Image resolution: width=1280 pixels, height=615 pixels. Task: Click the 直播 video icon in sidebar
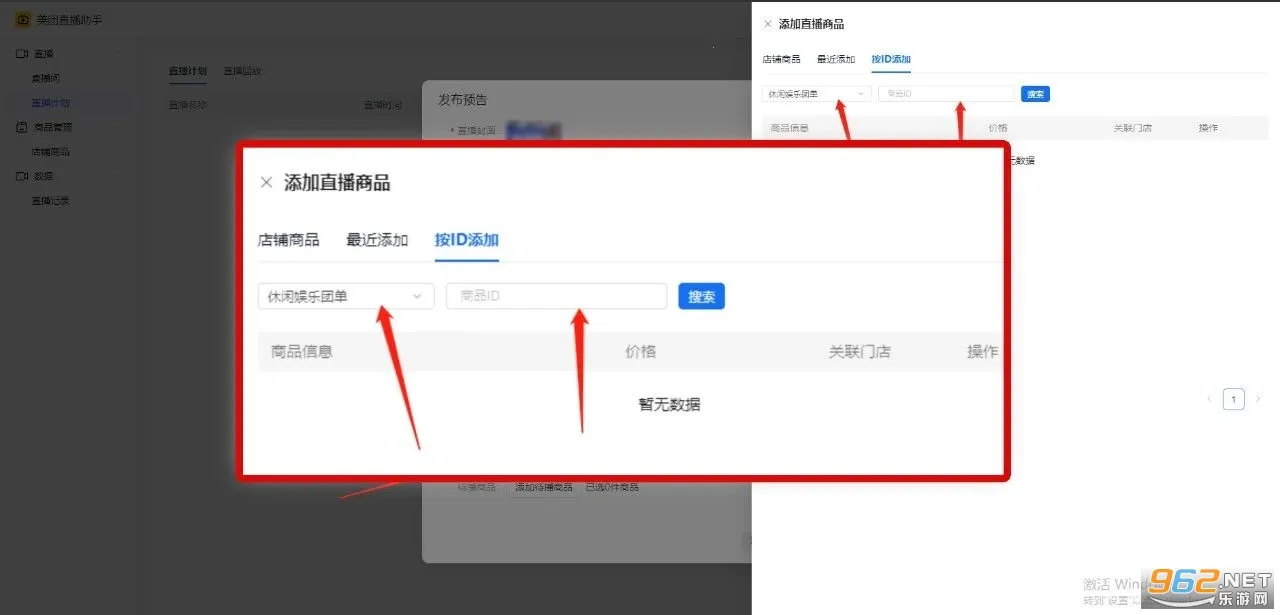(22, 53)
